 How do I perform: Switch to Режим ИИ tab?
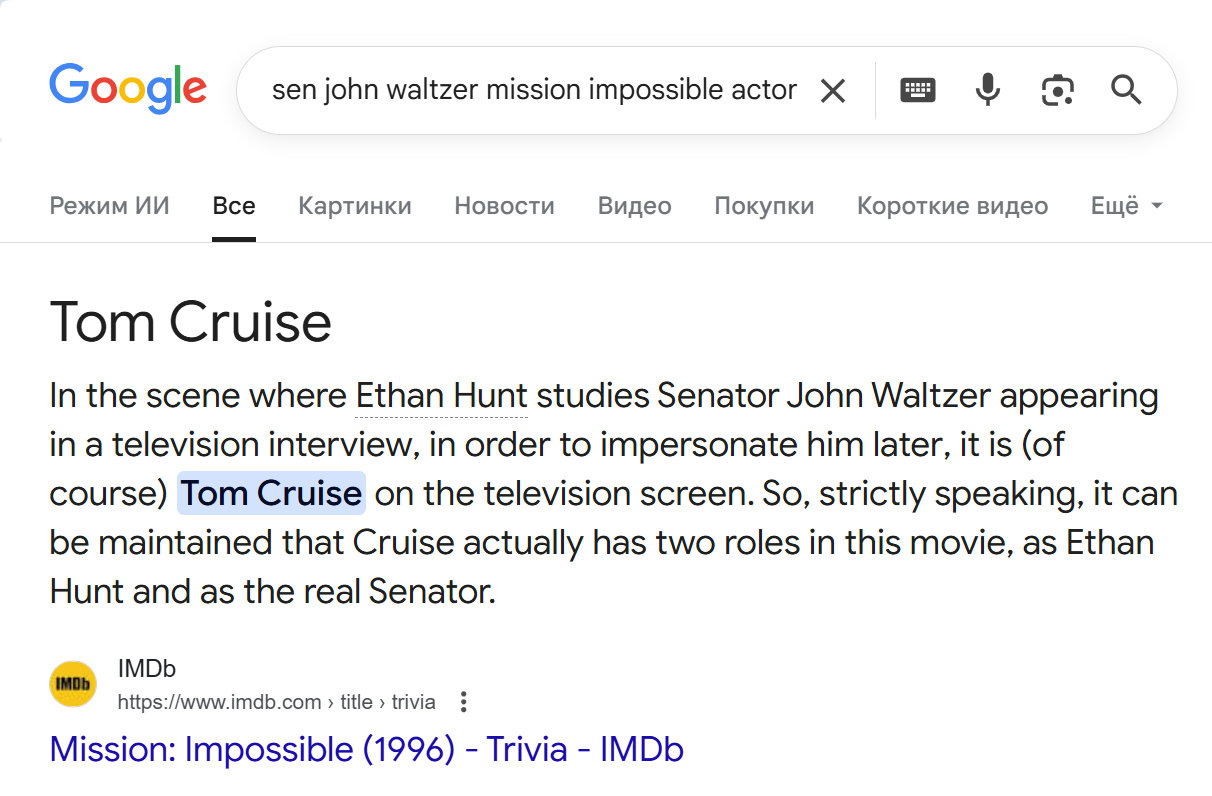pos(109,206)
